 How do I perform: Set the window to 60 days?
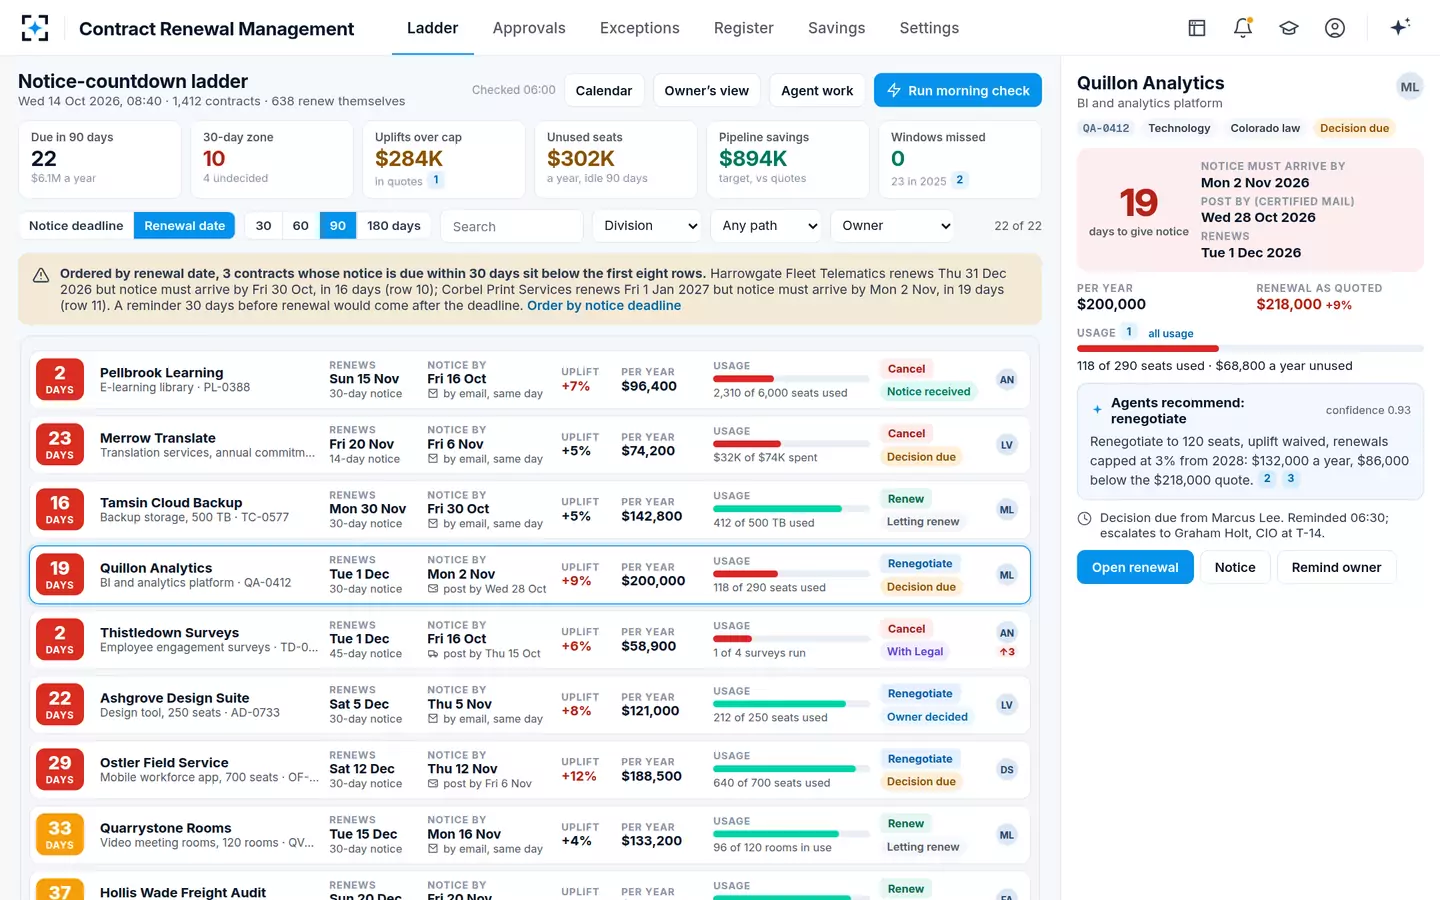tap(301, 226)
